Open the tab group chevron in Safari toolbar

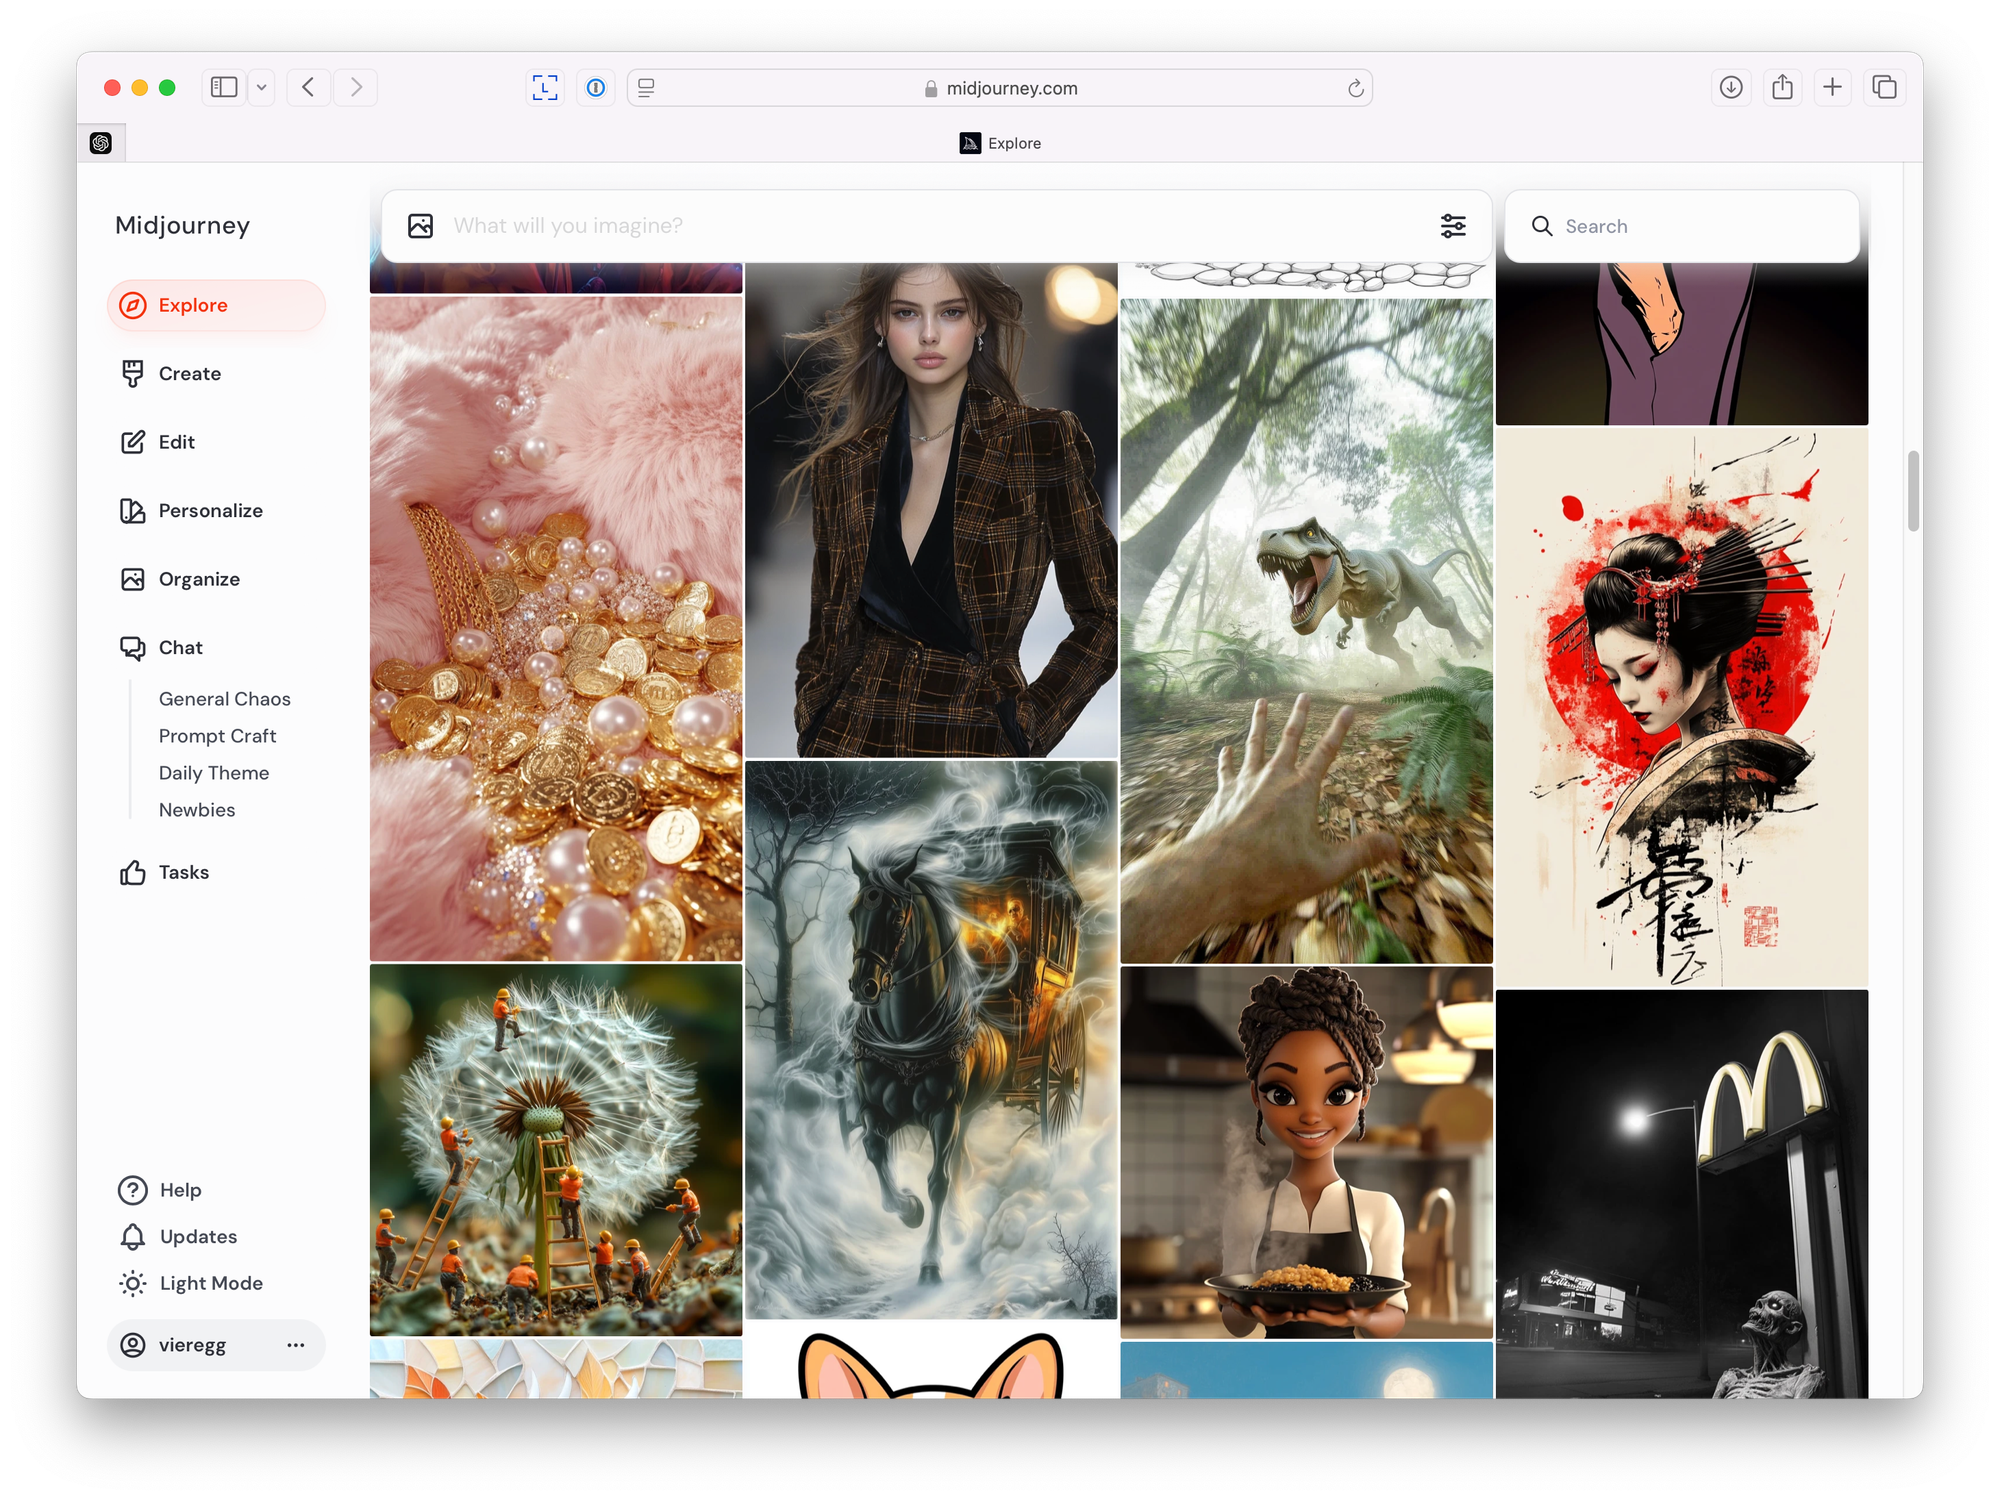260,87
